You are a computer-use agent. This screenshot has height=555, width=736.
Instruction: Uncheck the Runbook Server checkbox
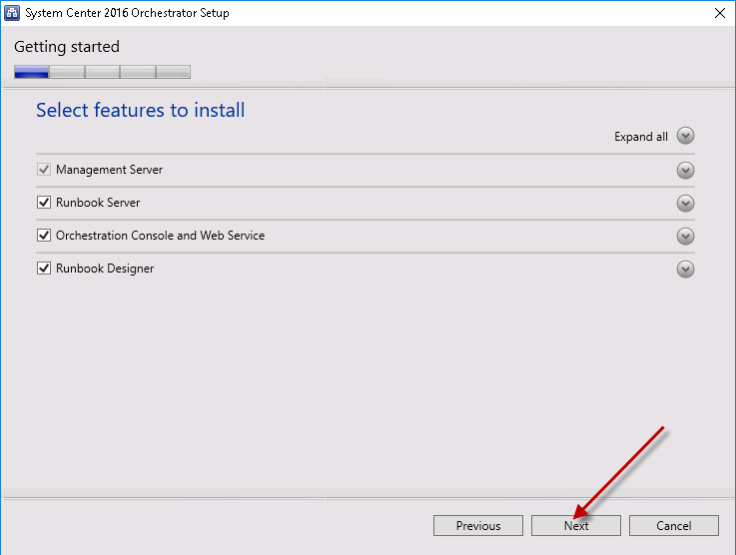(44, 203)
